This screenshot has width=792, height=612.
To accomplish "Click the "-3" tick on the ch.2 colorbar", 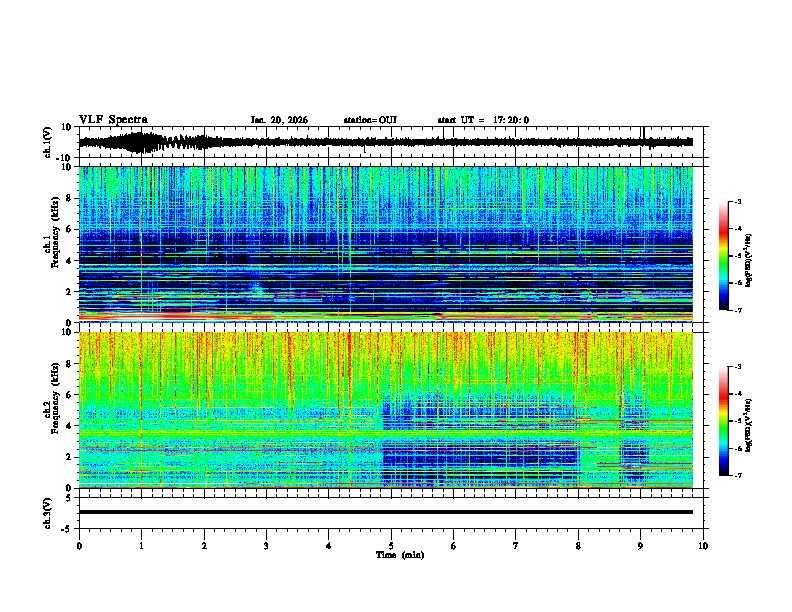I will (737, 367).
